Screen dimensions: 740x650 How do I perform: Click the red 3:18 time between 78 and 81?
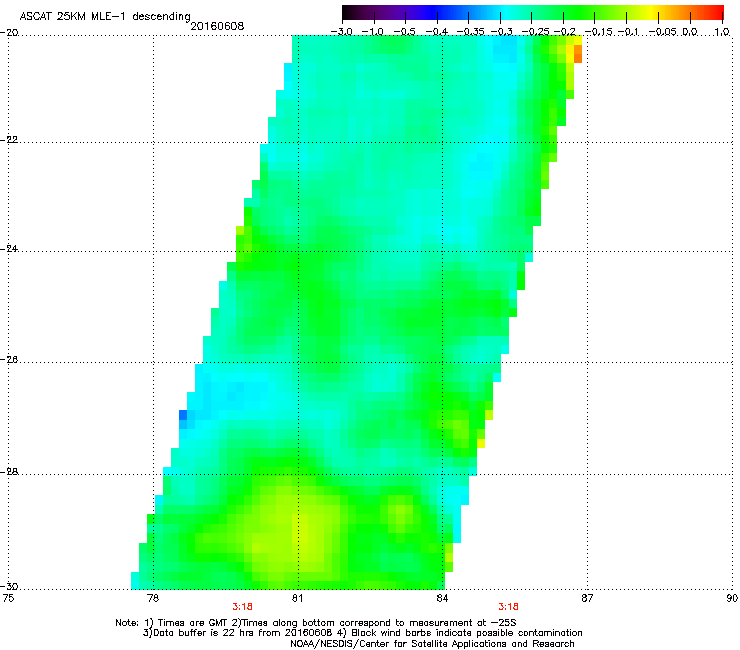pos(243,607)
